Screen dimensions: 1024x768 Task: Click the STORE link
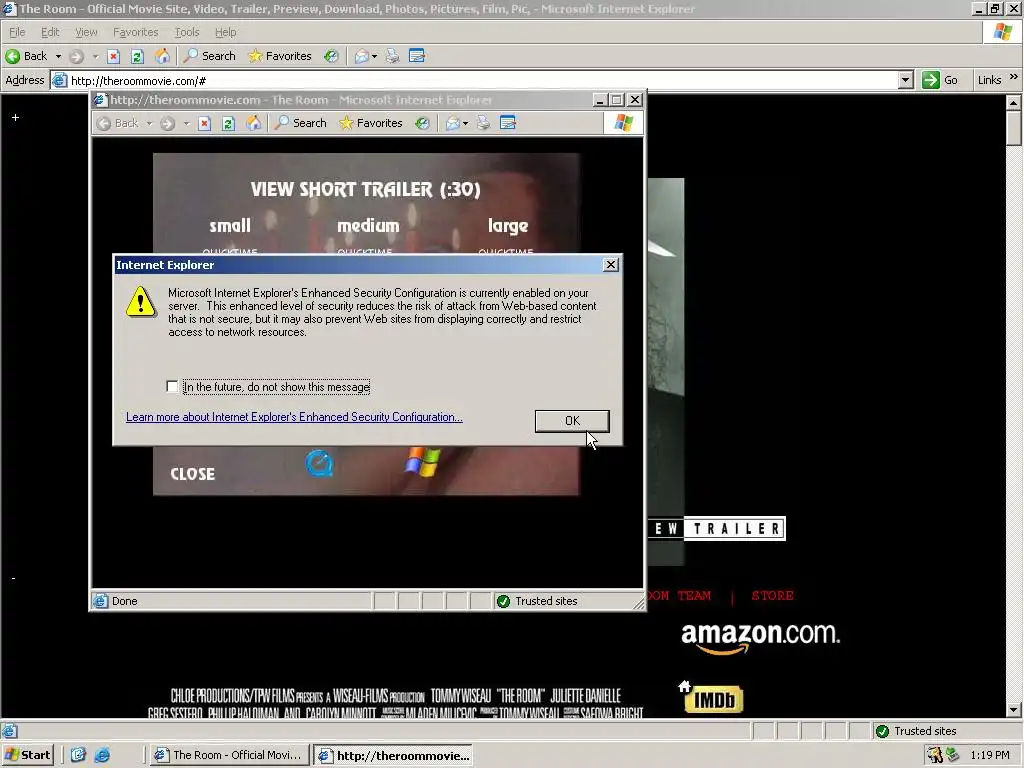click(x=773, y=596)
